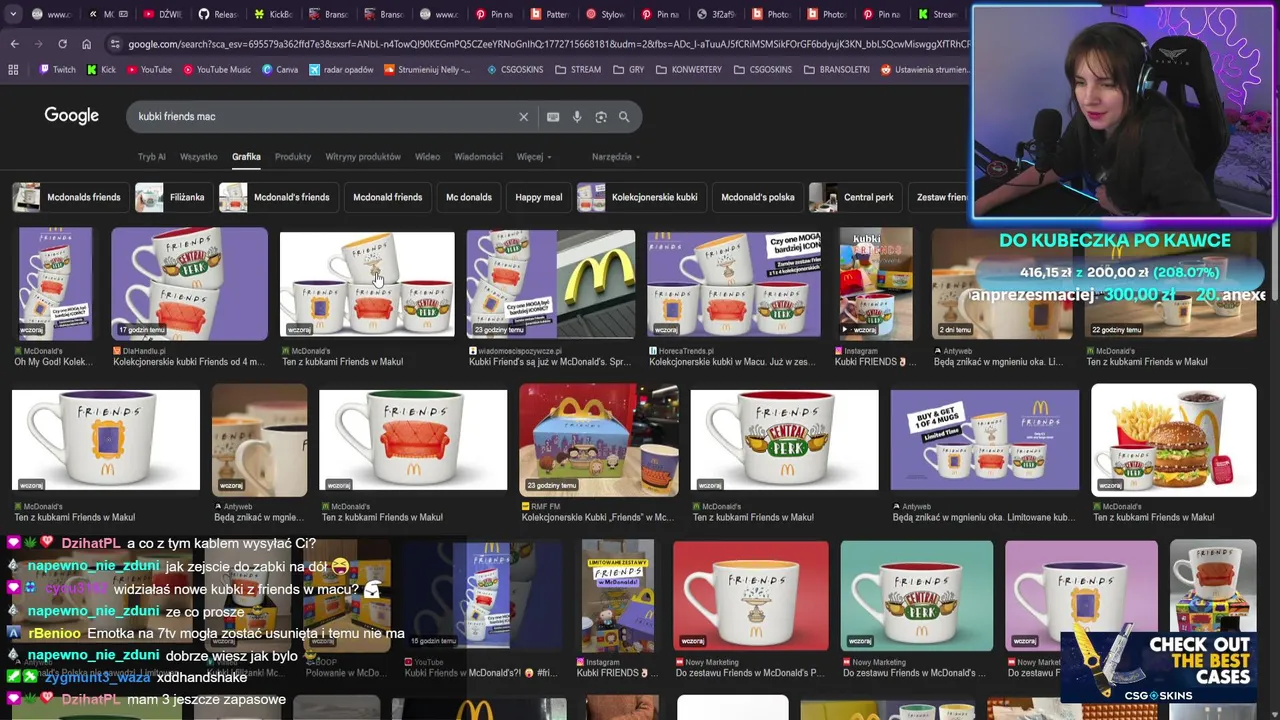This screenshot has width=1280, height=720.
Task: Switch to Wiadomości results
Action: coord(478,157)
